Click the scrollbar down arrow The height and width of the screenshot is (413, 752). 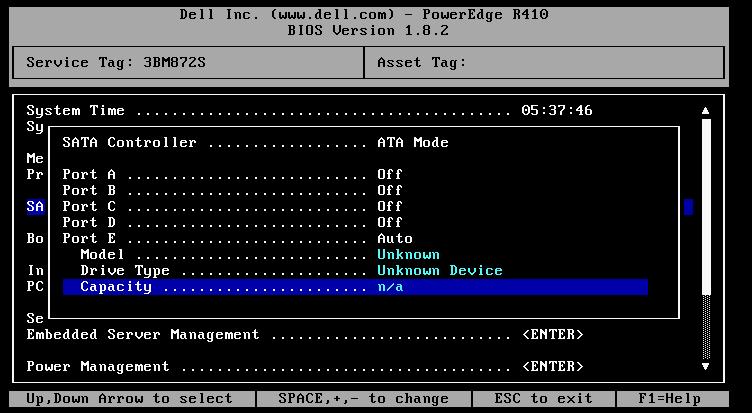pos(705,366)
